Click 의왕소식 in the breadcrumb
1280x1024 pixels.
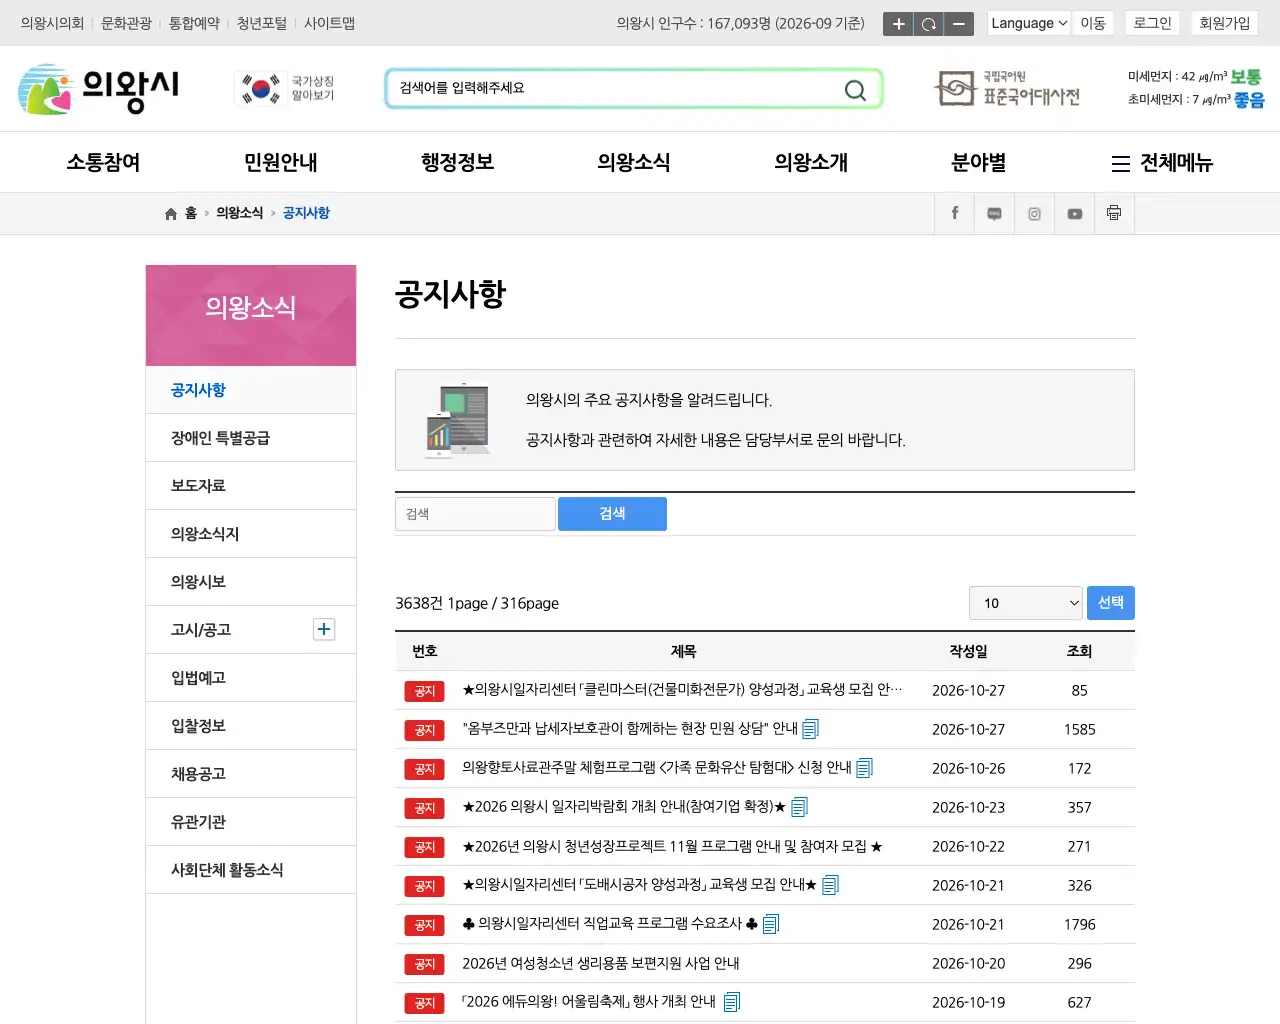pos(240,213)
